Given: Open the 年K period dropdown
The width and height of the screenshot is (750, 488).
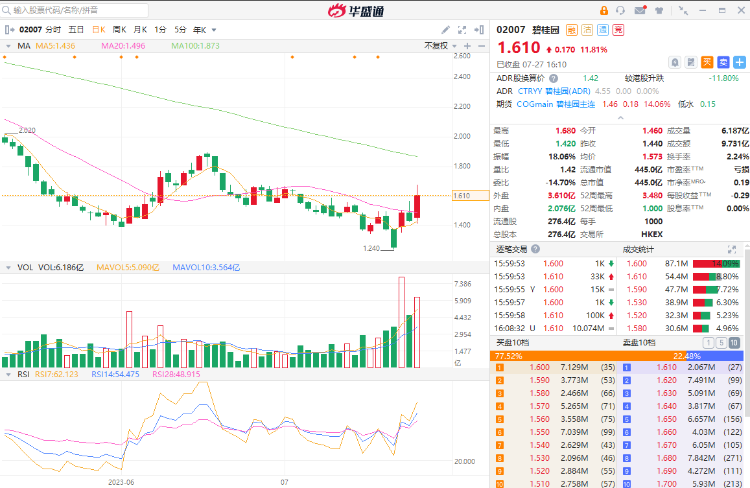Looking at the screenshot, I should coord(205,30).
